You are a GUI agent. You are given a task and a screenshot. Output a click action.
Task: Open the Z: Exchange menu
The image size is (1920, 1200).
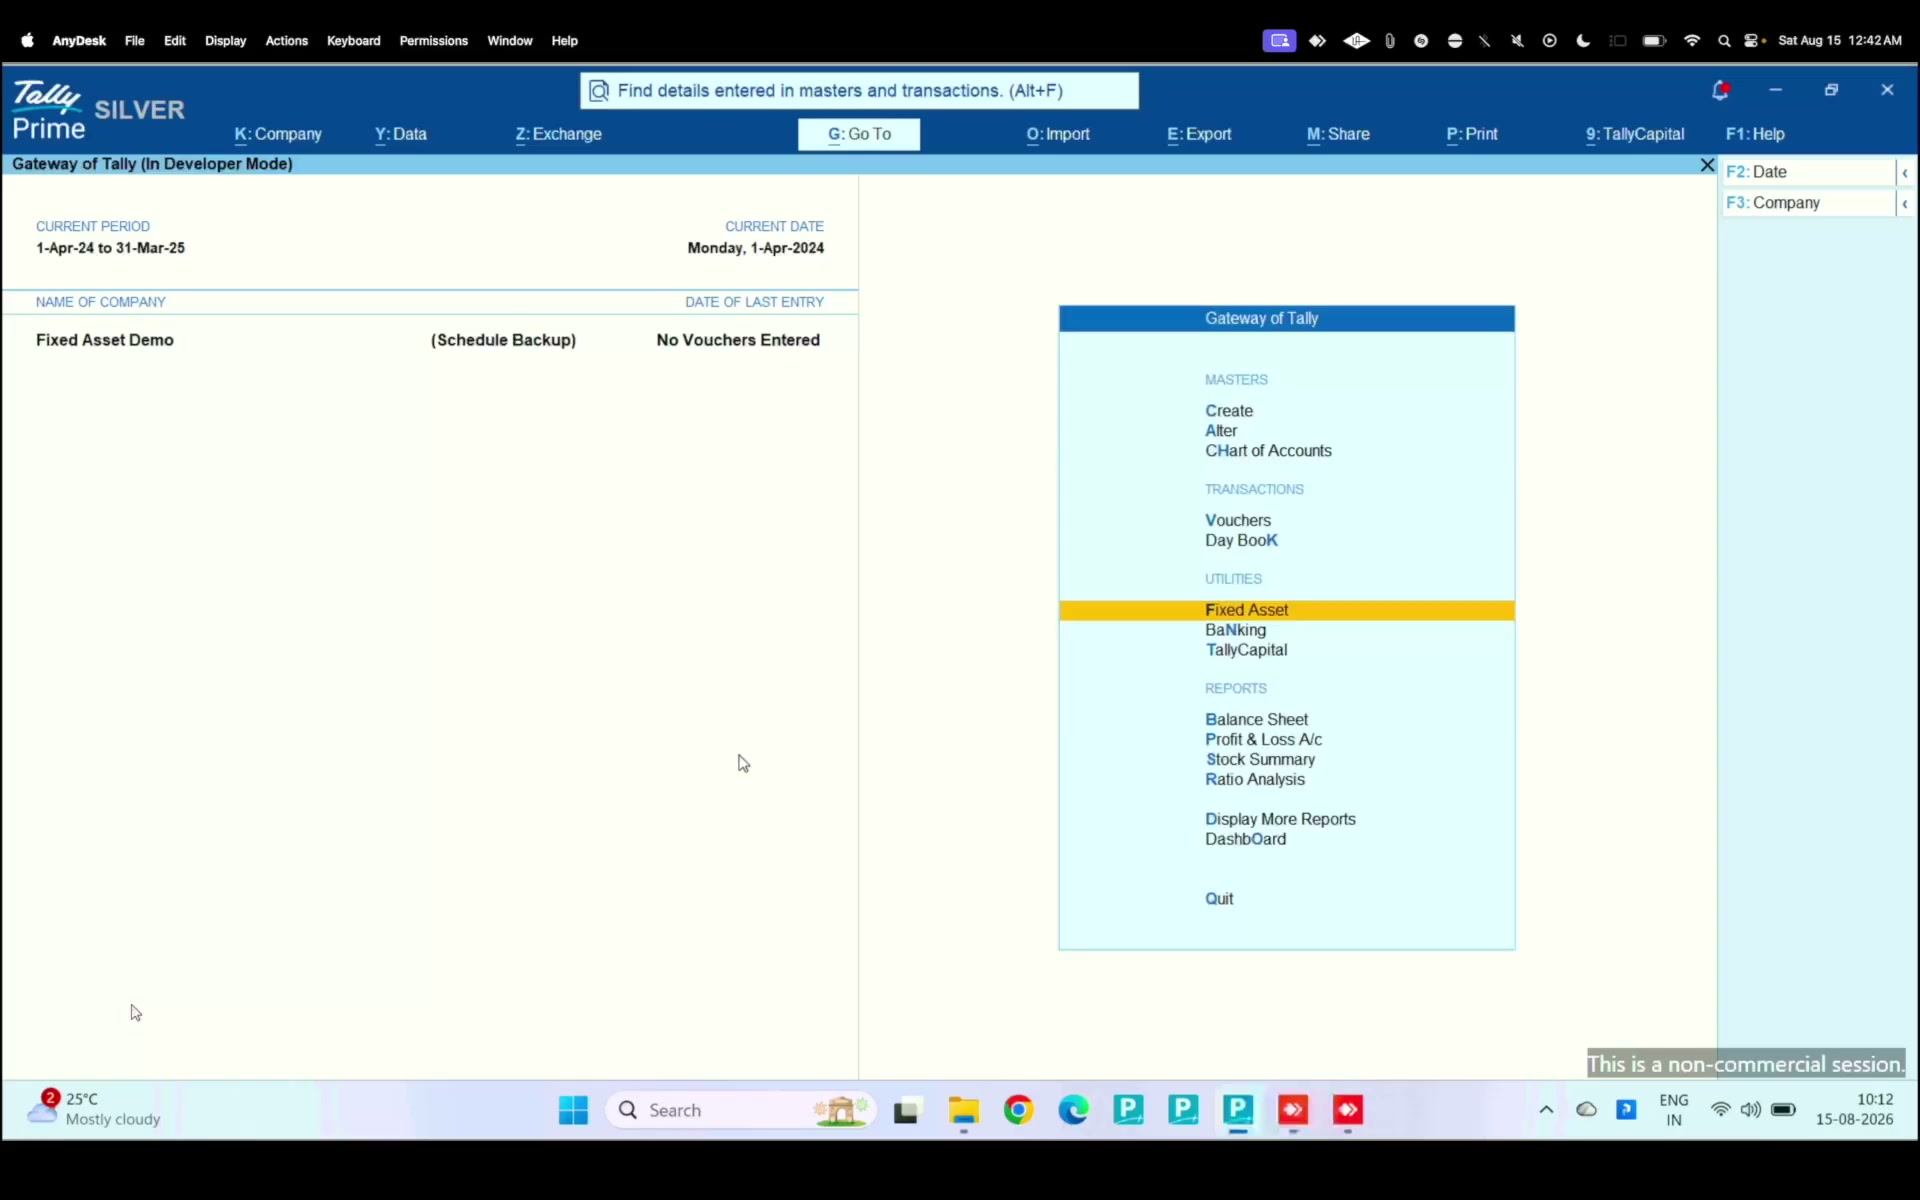pos(559,134)
